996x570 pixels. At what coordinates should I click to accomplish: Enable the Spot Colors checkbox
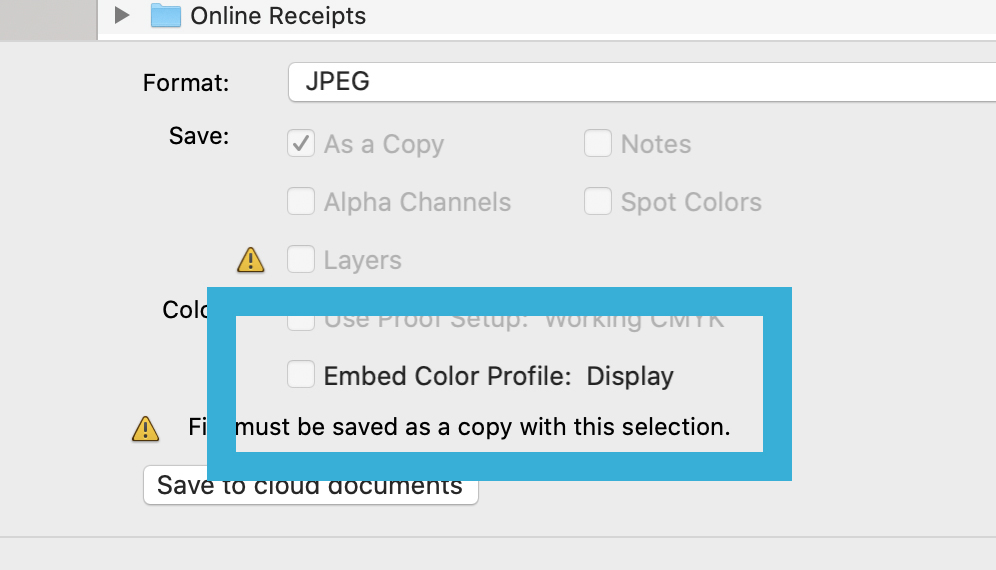tap(598, 202)
